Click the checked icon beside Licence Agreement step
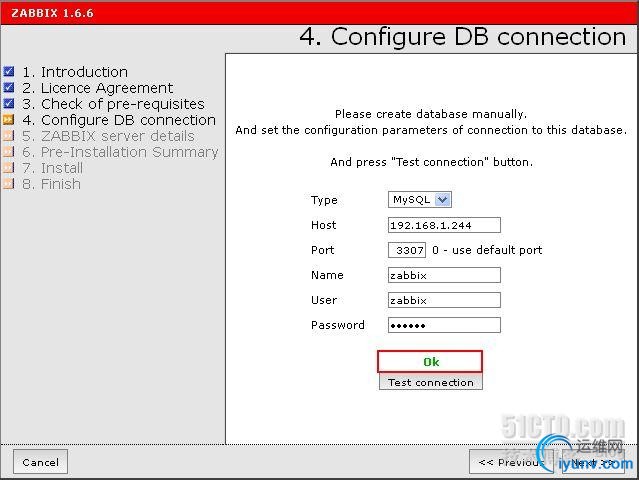 pyautogui.click(x=9, y=88)
